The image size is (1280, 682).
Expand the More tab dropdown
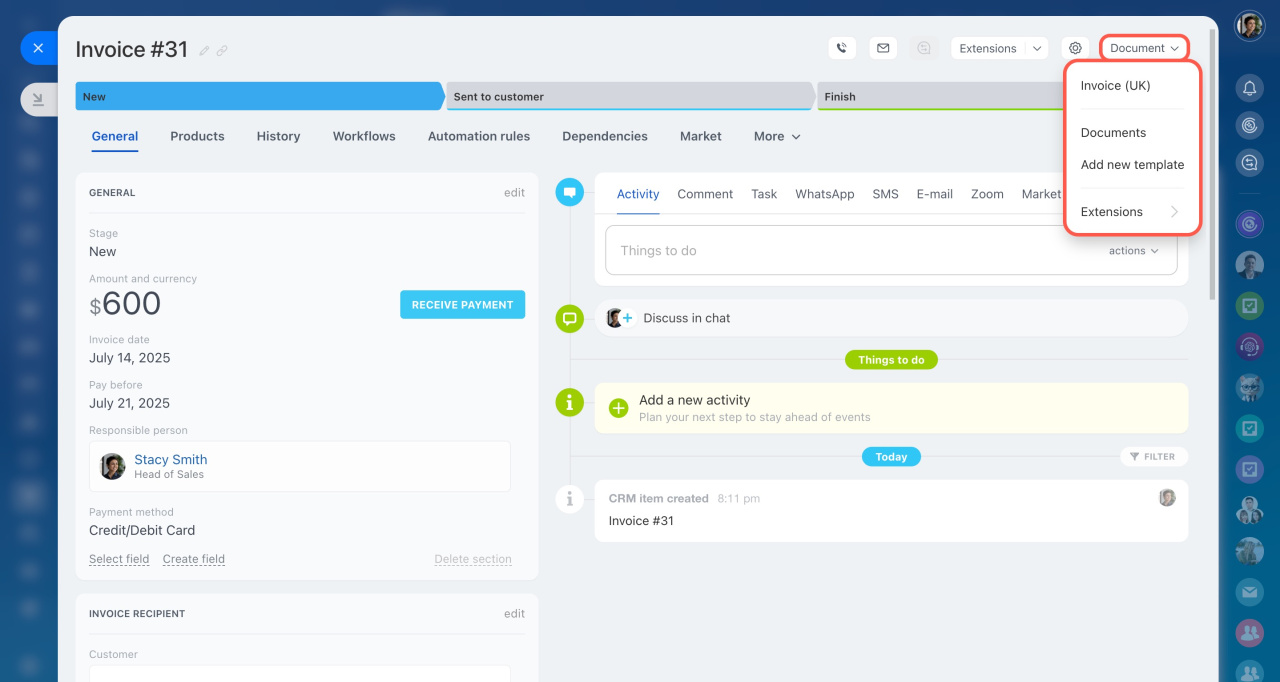[x=777, y=136]
